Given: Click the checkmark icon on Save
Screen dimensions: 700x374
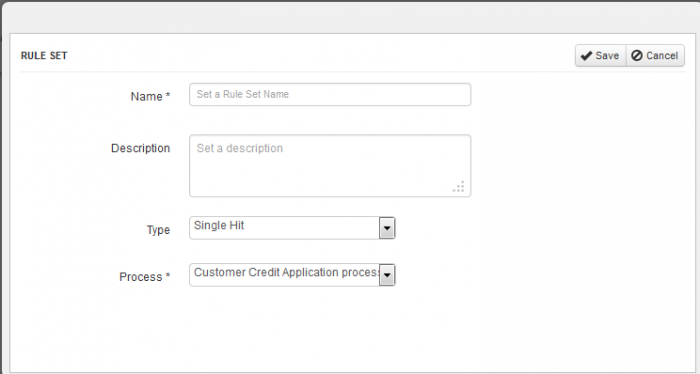Looking at the screenshot, I should click(x=586, y=56).
